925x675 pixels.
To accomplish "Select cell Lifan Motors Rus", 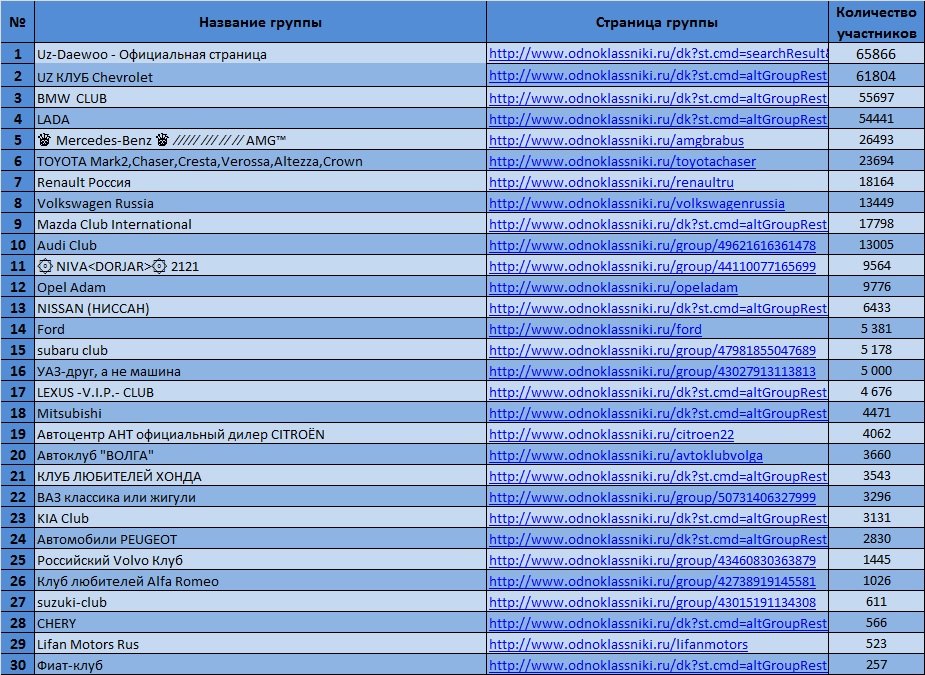I will 260,644.
